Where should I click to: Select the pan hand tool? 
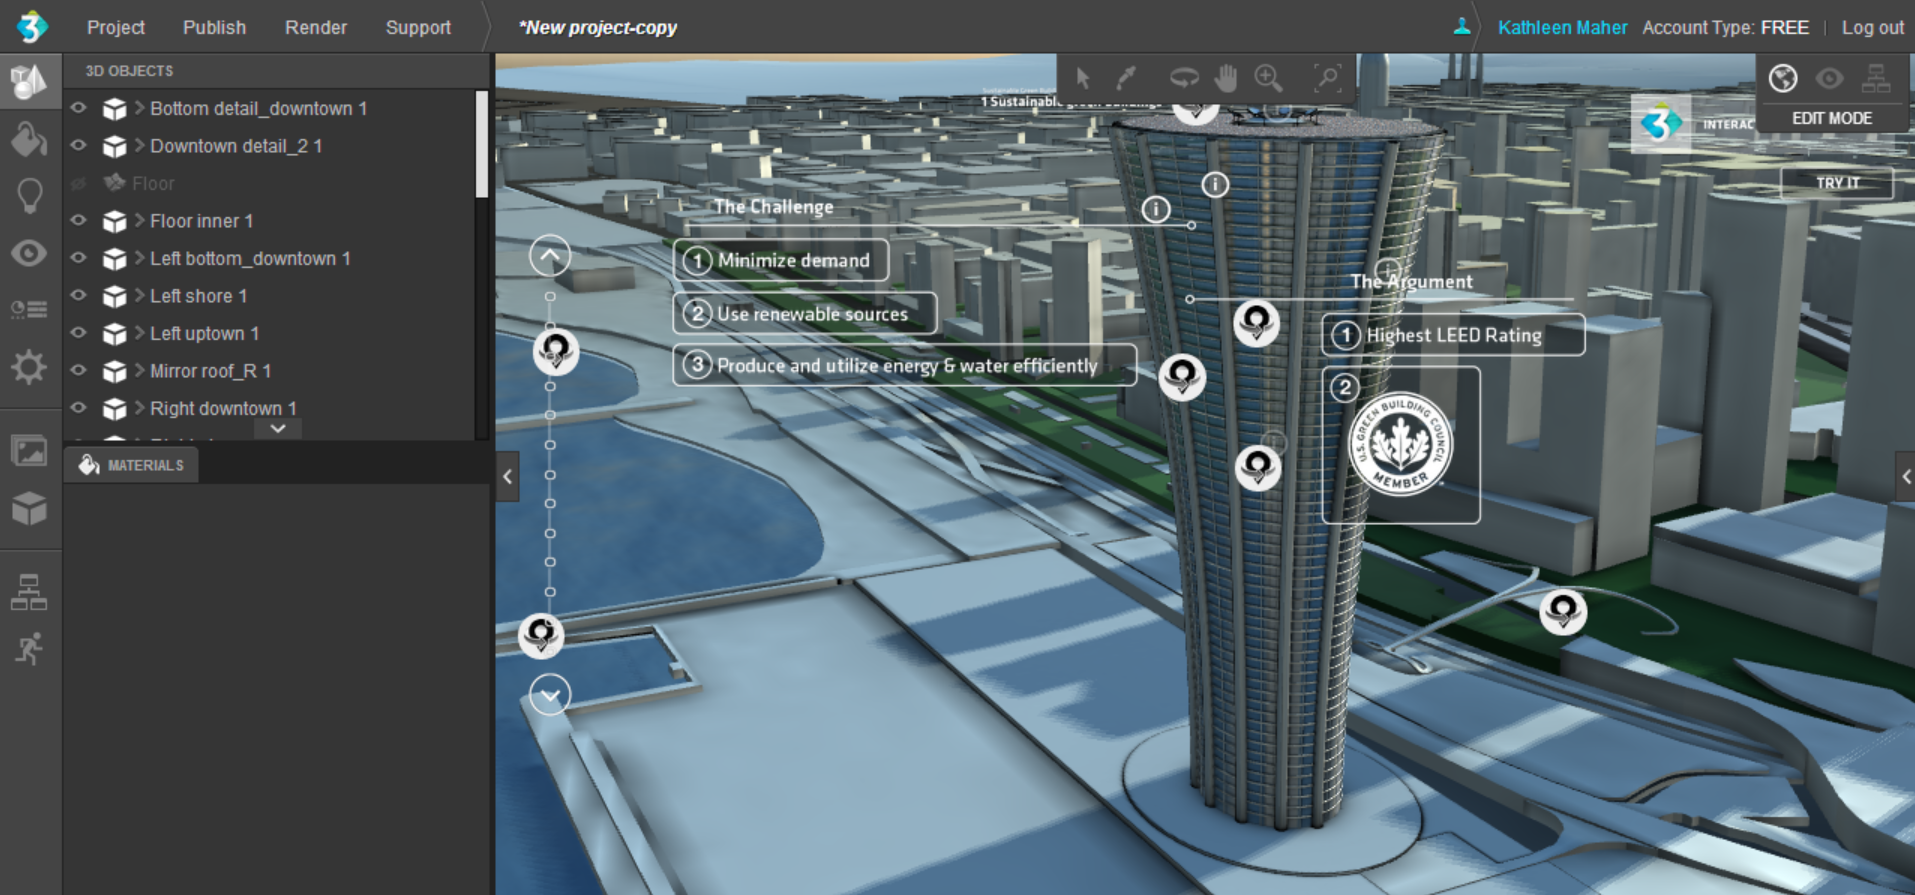click(1226, 78)
